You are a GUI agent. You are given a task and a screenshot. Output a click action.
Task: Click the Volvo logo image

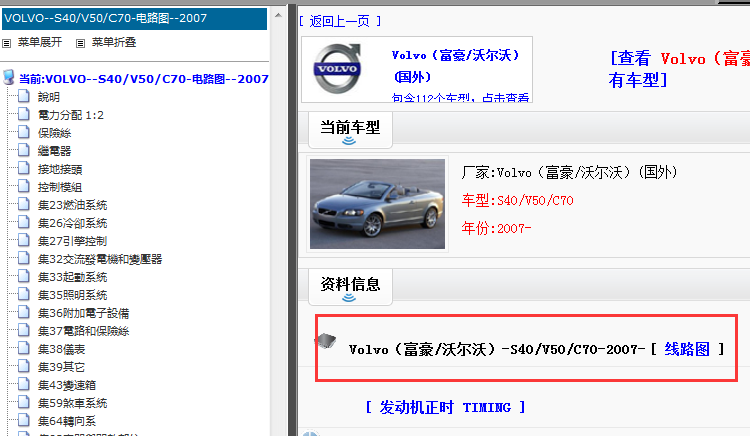click(337, 68)
